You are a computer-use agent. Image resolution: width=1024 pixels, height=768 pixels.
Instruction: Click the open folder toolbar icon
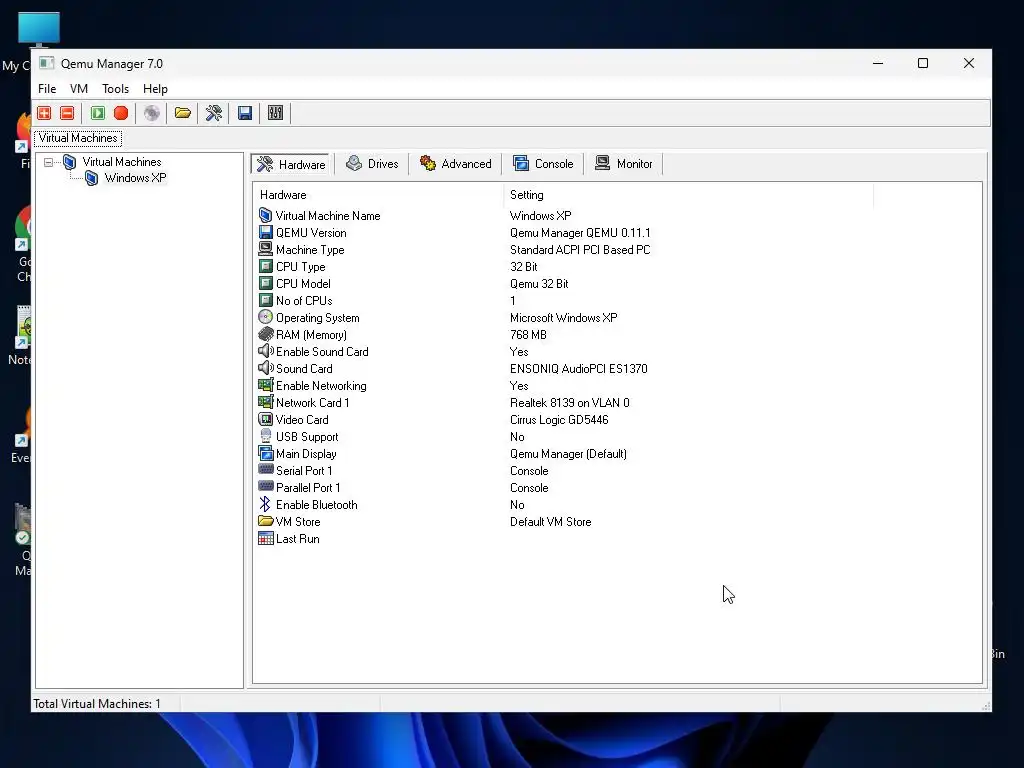183,113
